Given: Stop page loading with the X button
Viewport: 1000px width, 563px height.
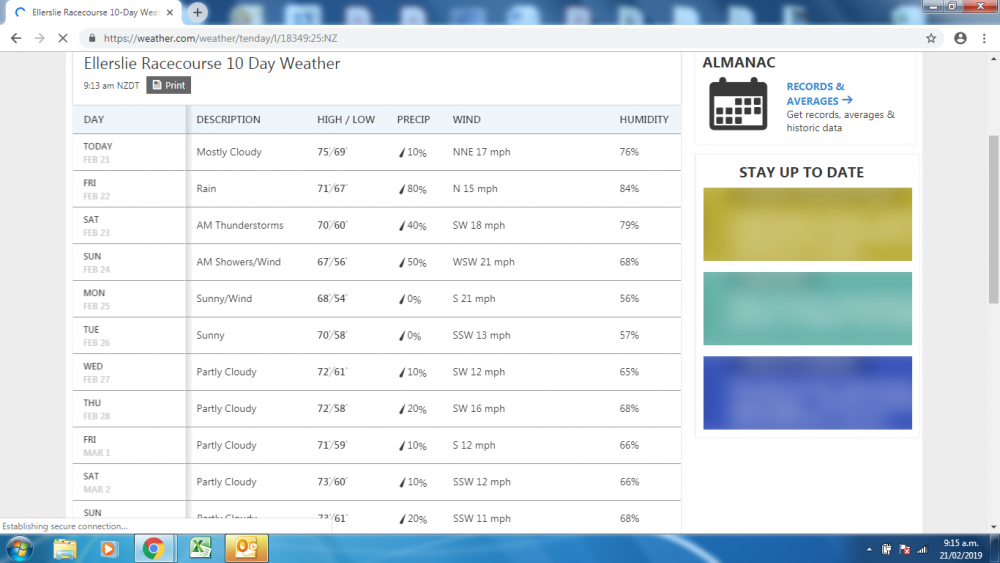Looking at the screenshot, I should tap(62, 38).
